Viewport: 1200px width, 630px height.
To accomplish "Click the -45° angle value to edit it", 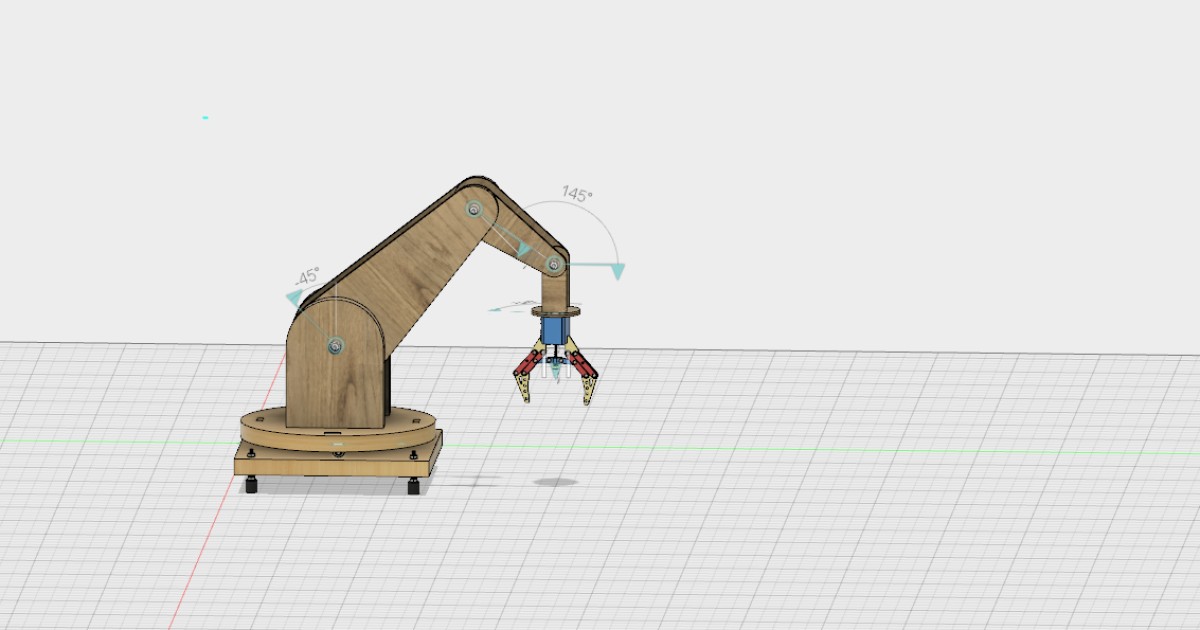I will (307, 276).
